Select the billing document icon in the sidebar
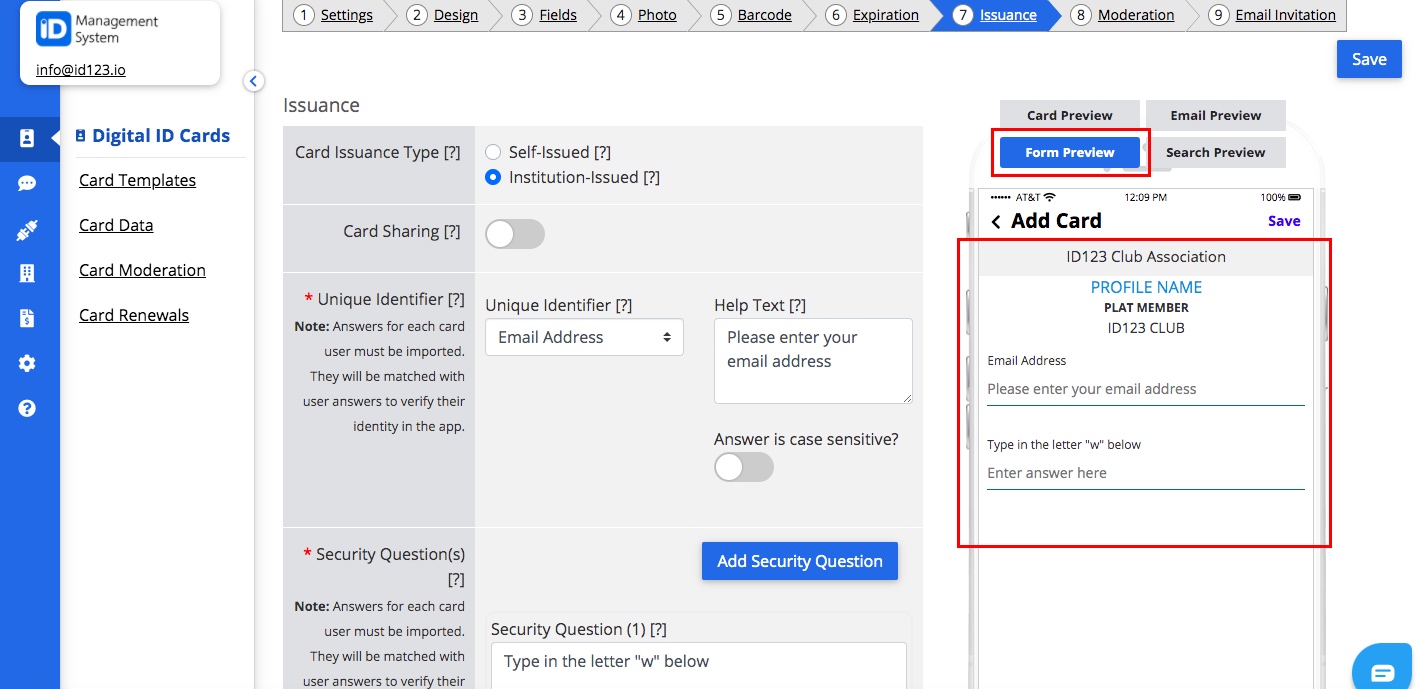1423x689 pixels. [30, 318]
